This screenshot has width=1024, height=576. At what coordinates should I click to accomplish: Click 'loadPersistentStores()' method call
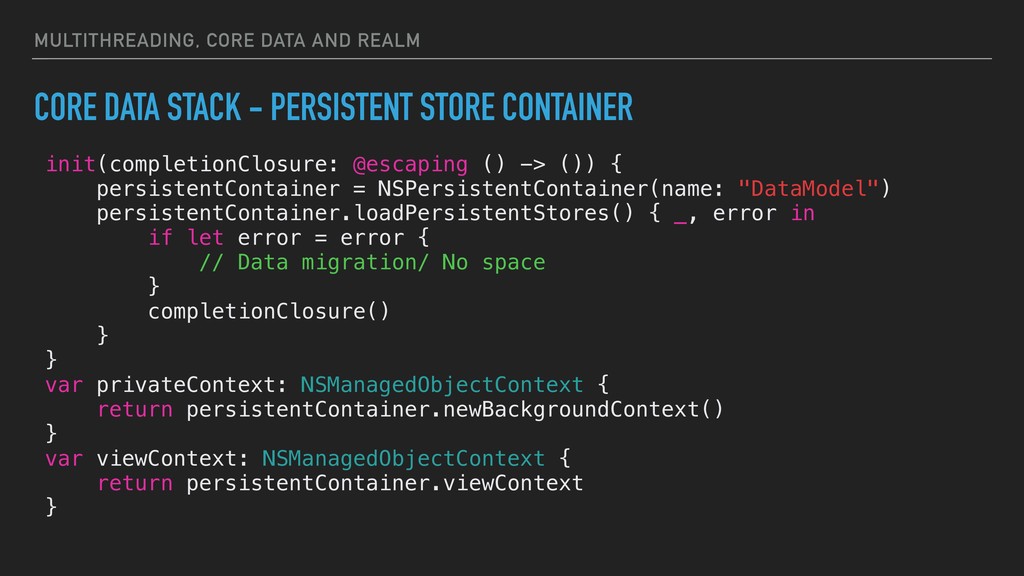coord(494,214)
